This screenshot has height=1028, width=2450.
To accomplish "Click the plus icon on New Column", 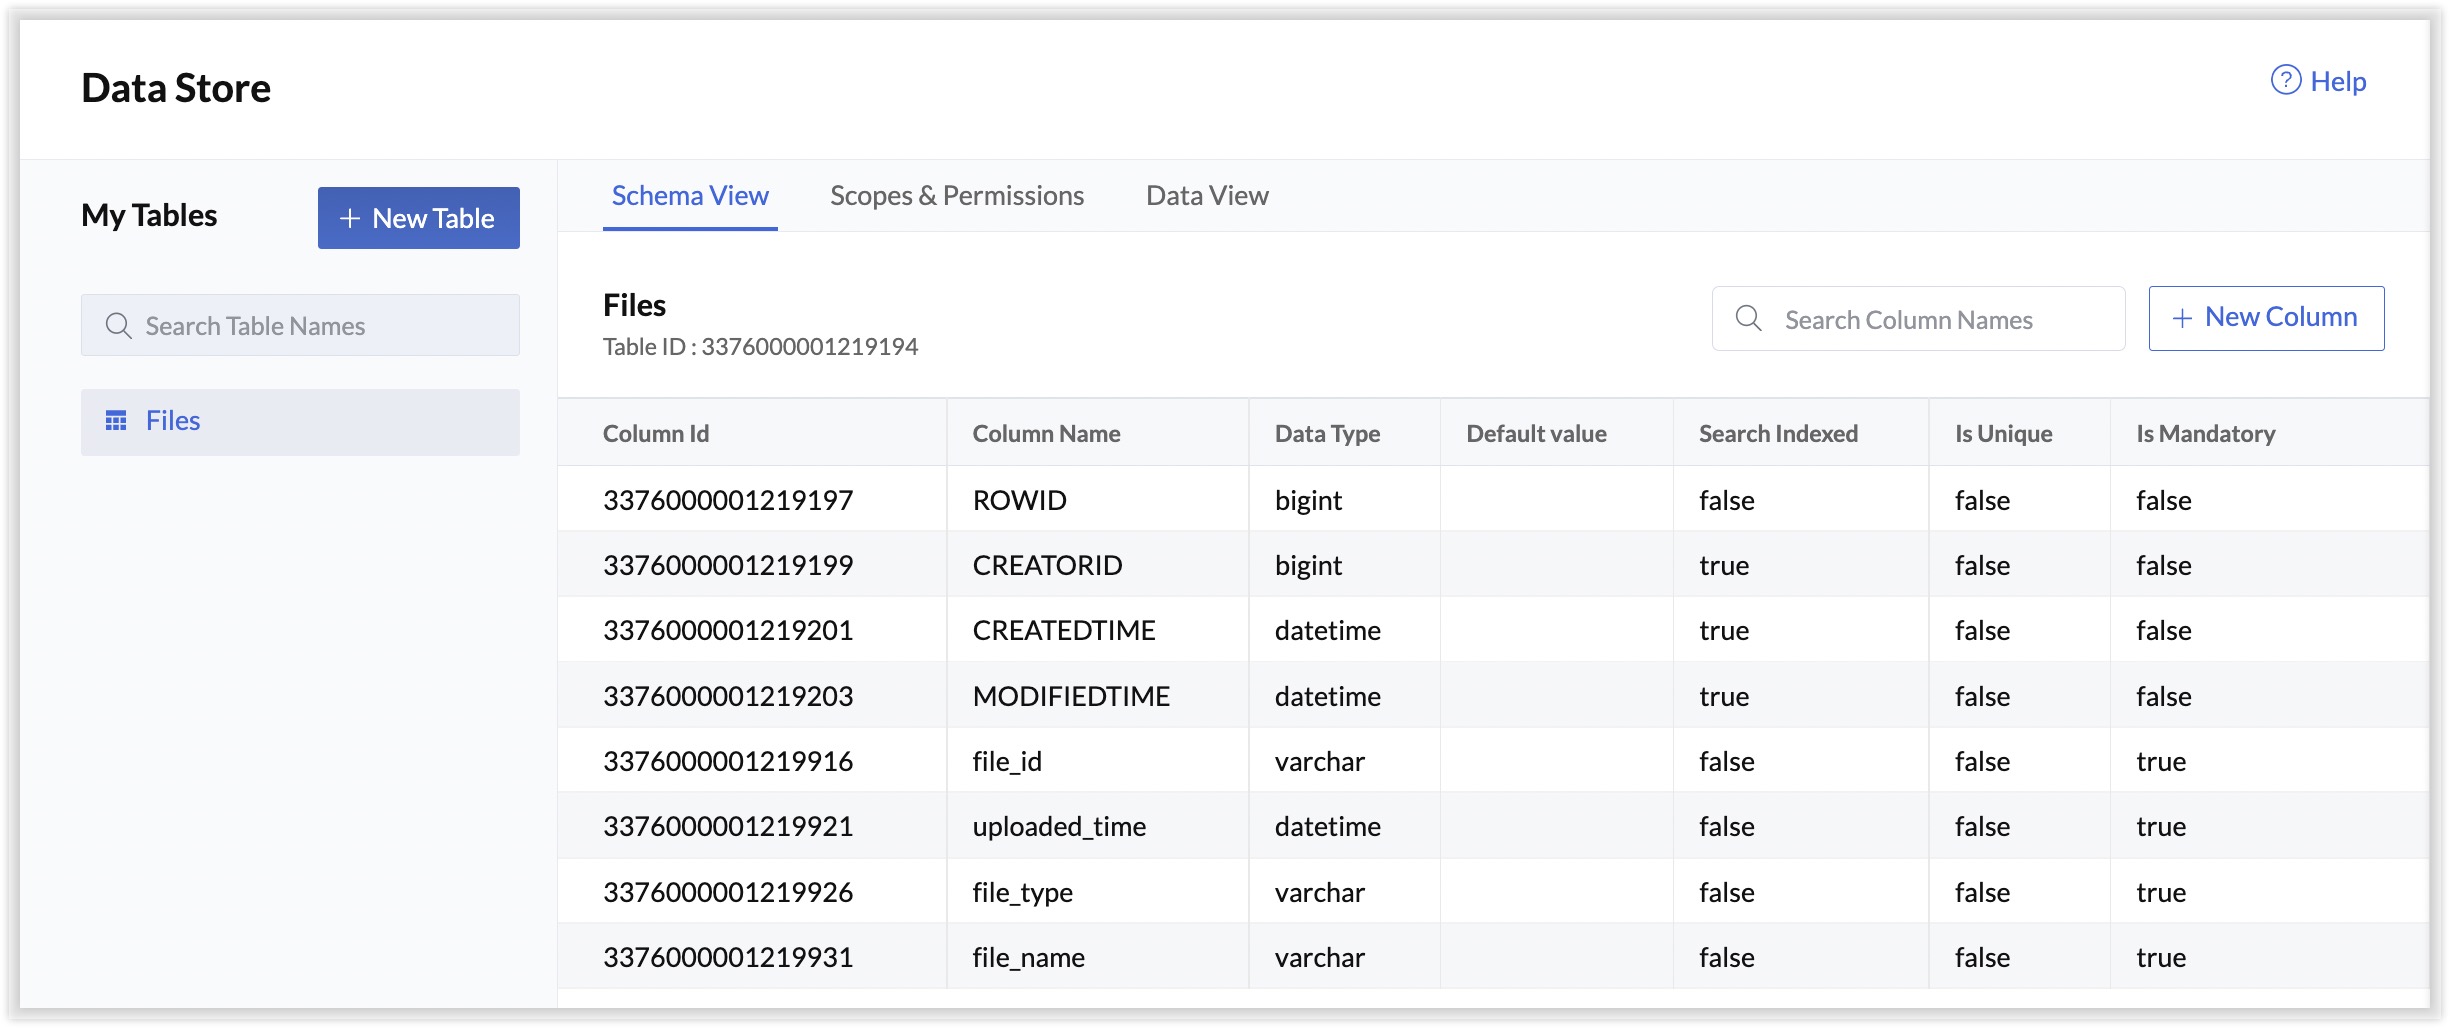I will [x=2182, y=318].
